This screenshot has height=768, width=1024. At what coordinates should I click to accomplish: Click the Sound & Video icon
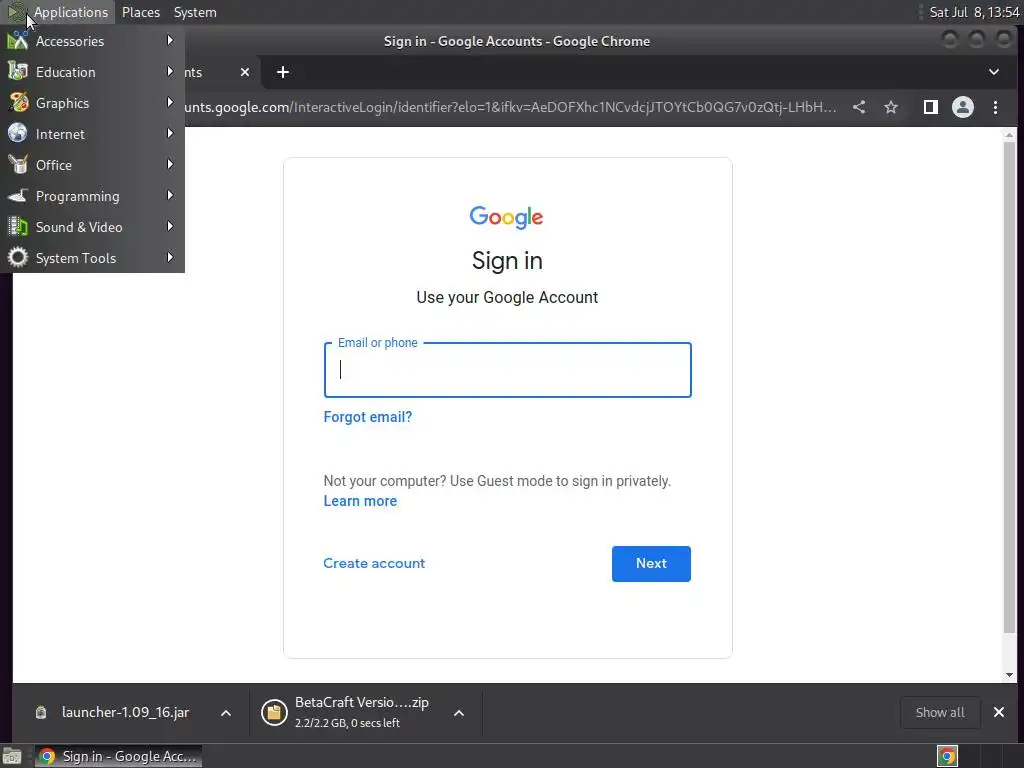(18, 227)
